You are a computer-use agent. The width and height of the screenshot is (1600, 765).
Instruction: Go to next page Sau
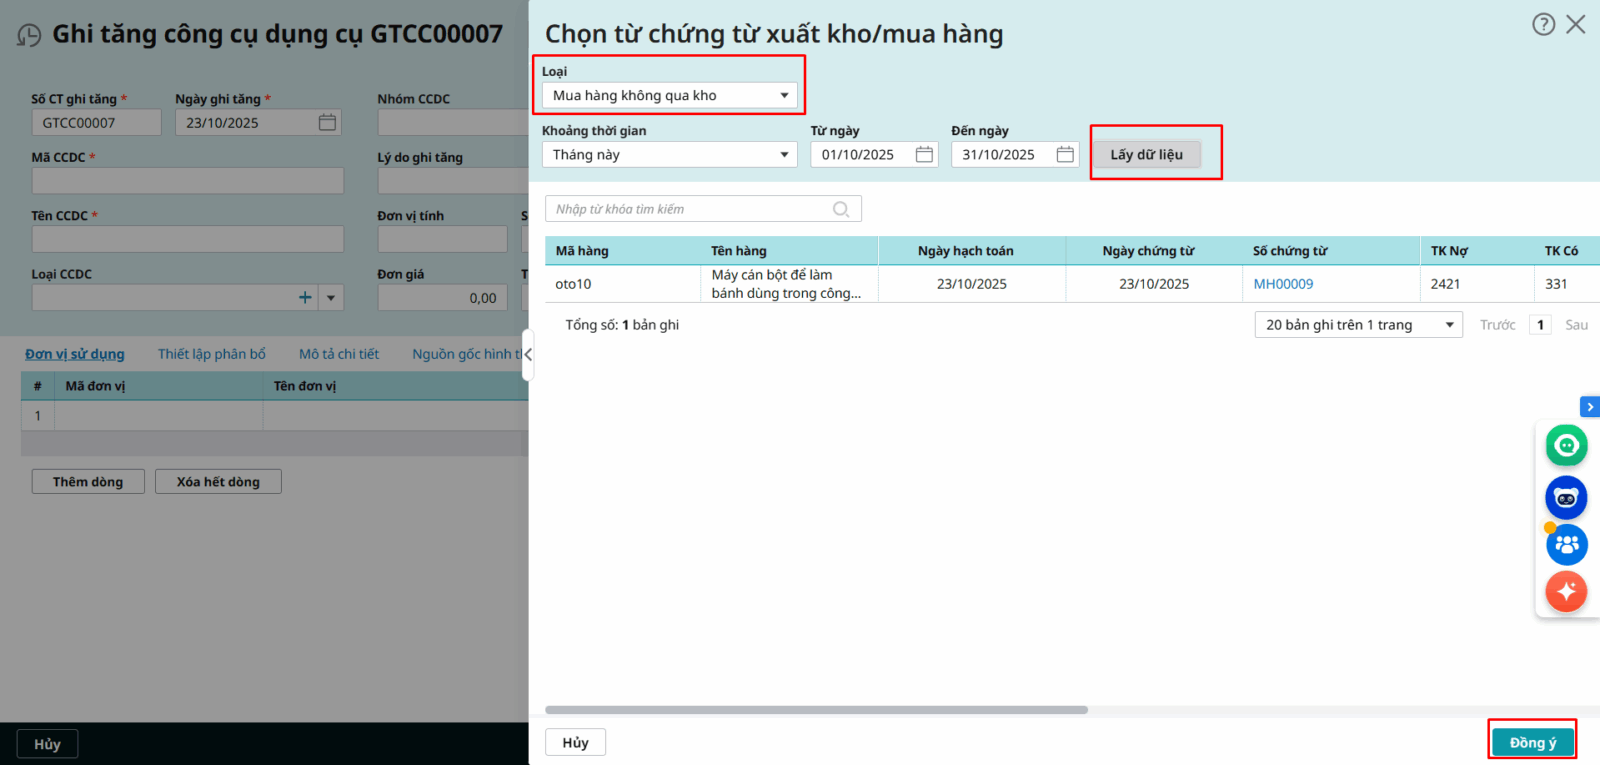click(1576, 325)
